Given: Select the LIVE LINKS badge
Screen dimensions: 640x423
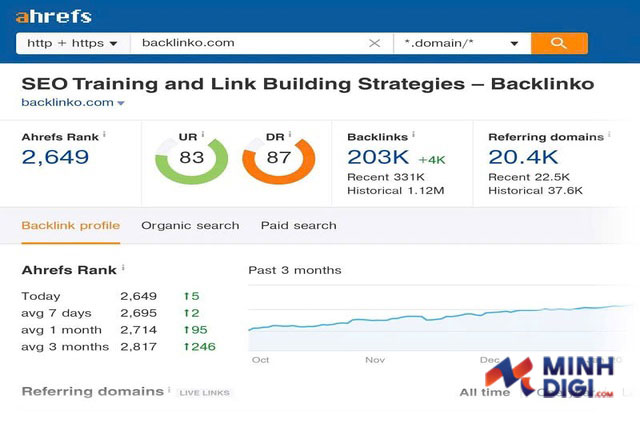Looking at the screenshot, I should [x=204, y=393].
